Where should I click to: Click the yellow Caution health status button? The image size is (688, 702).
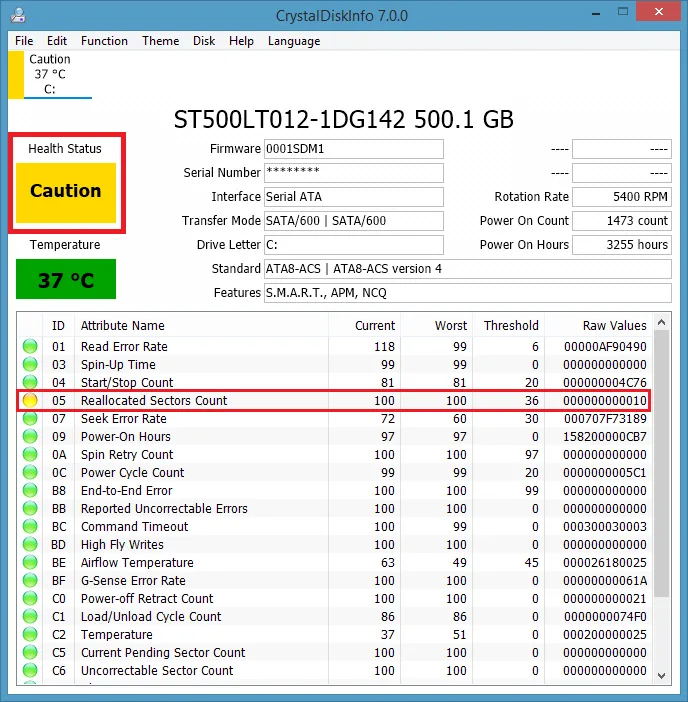(66, 192)
